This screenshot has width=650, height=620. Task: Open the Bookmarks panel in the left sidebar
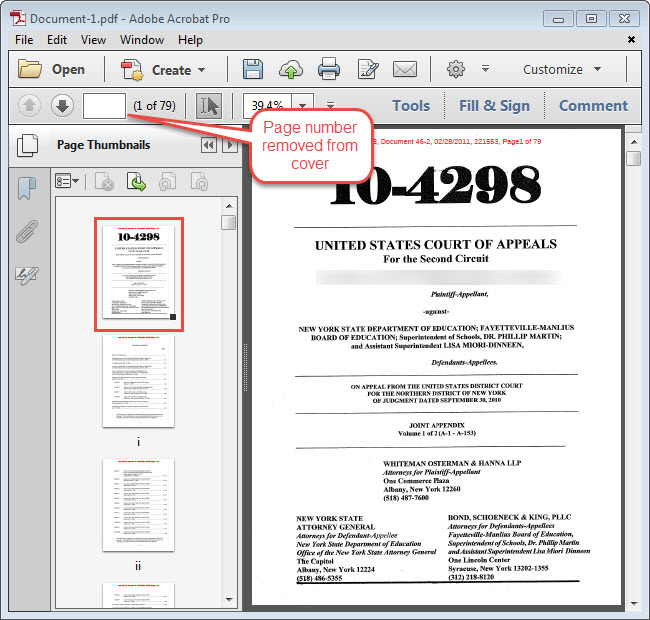[27, 187]
